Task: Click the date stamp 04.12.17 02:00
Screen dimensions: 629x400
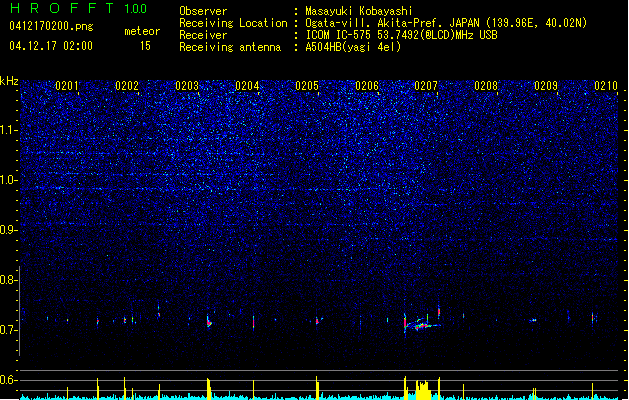Action: (51, 46)
